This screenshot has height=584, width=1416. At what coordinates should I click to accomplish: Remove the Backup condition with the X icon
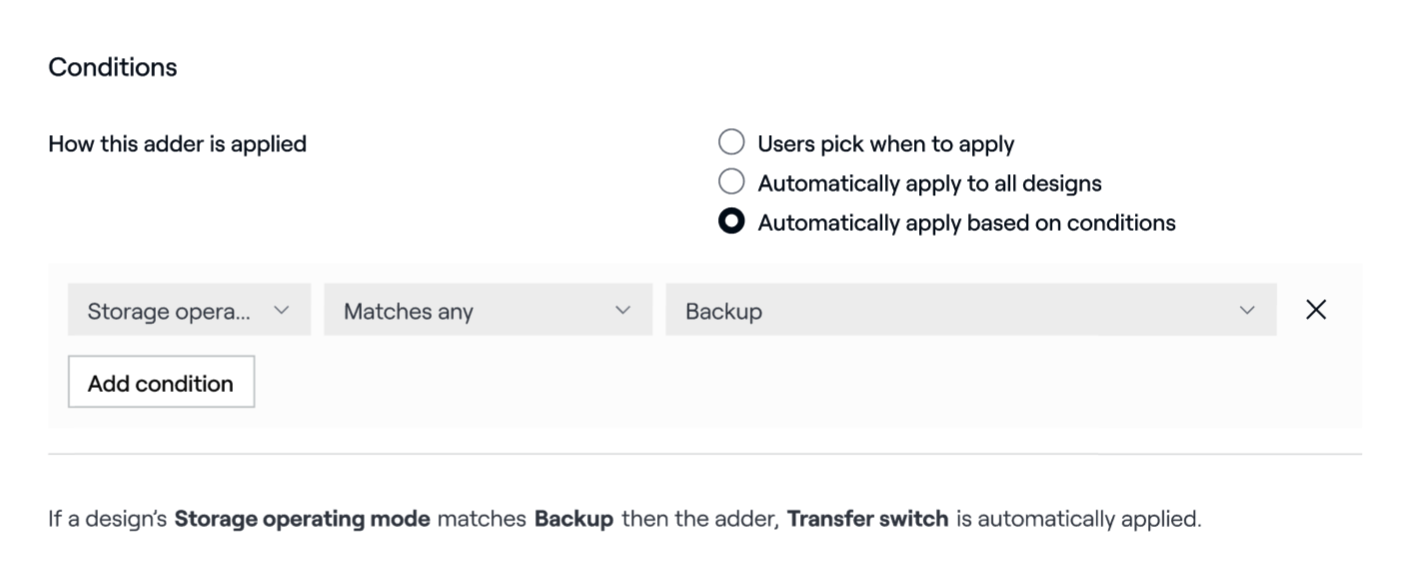pyautogui.click(x=1316, y=310)
